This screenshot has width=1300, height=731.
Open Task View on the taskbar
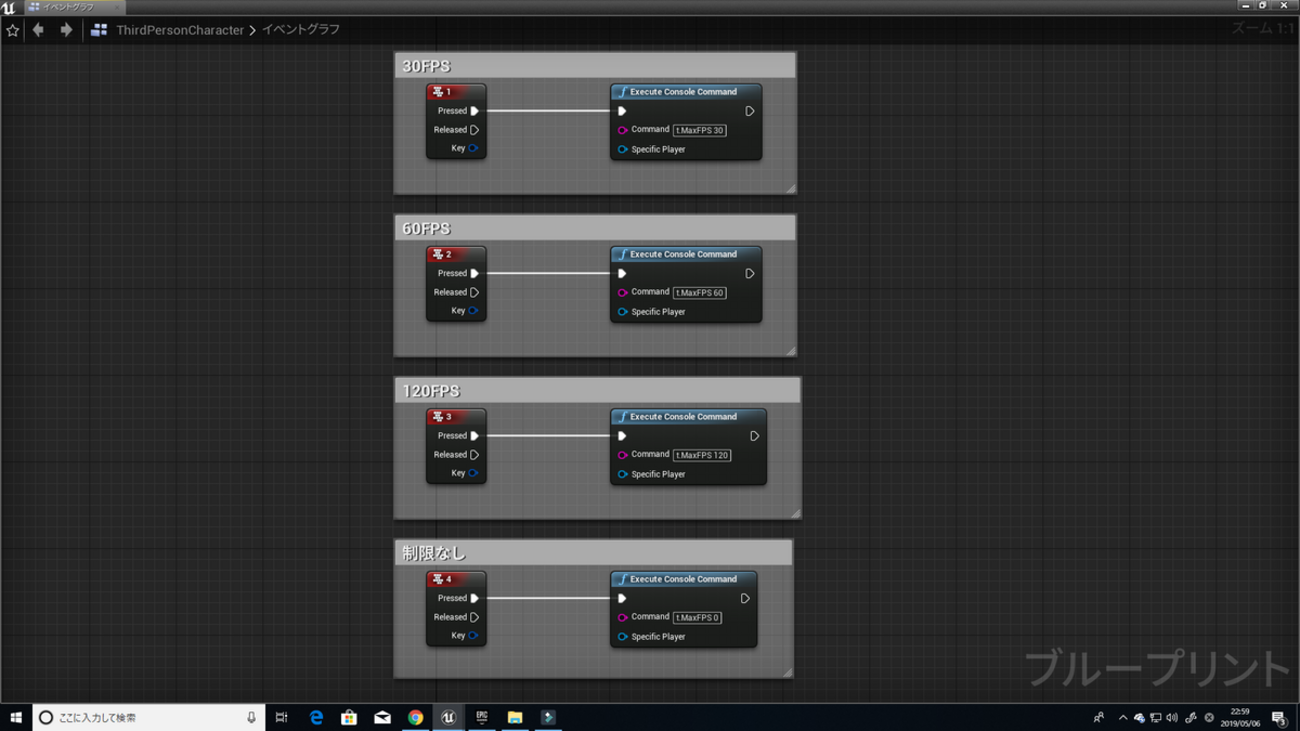tap(282, 717)
